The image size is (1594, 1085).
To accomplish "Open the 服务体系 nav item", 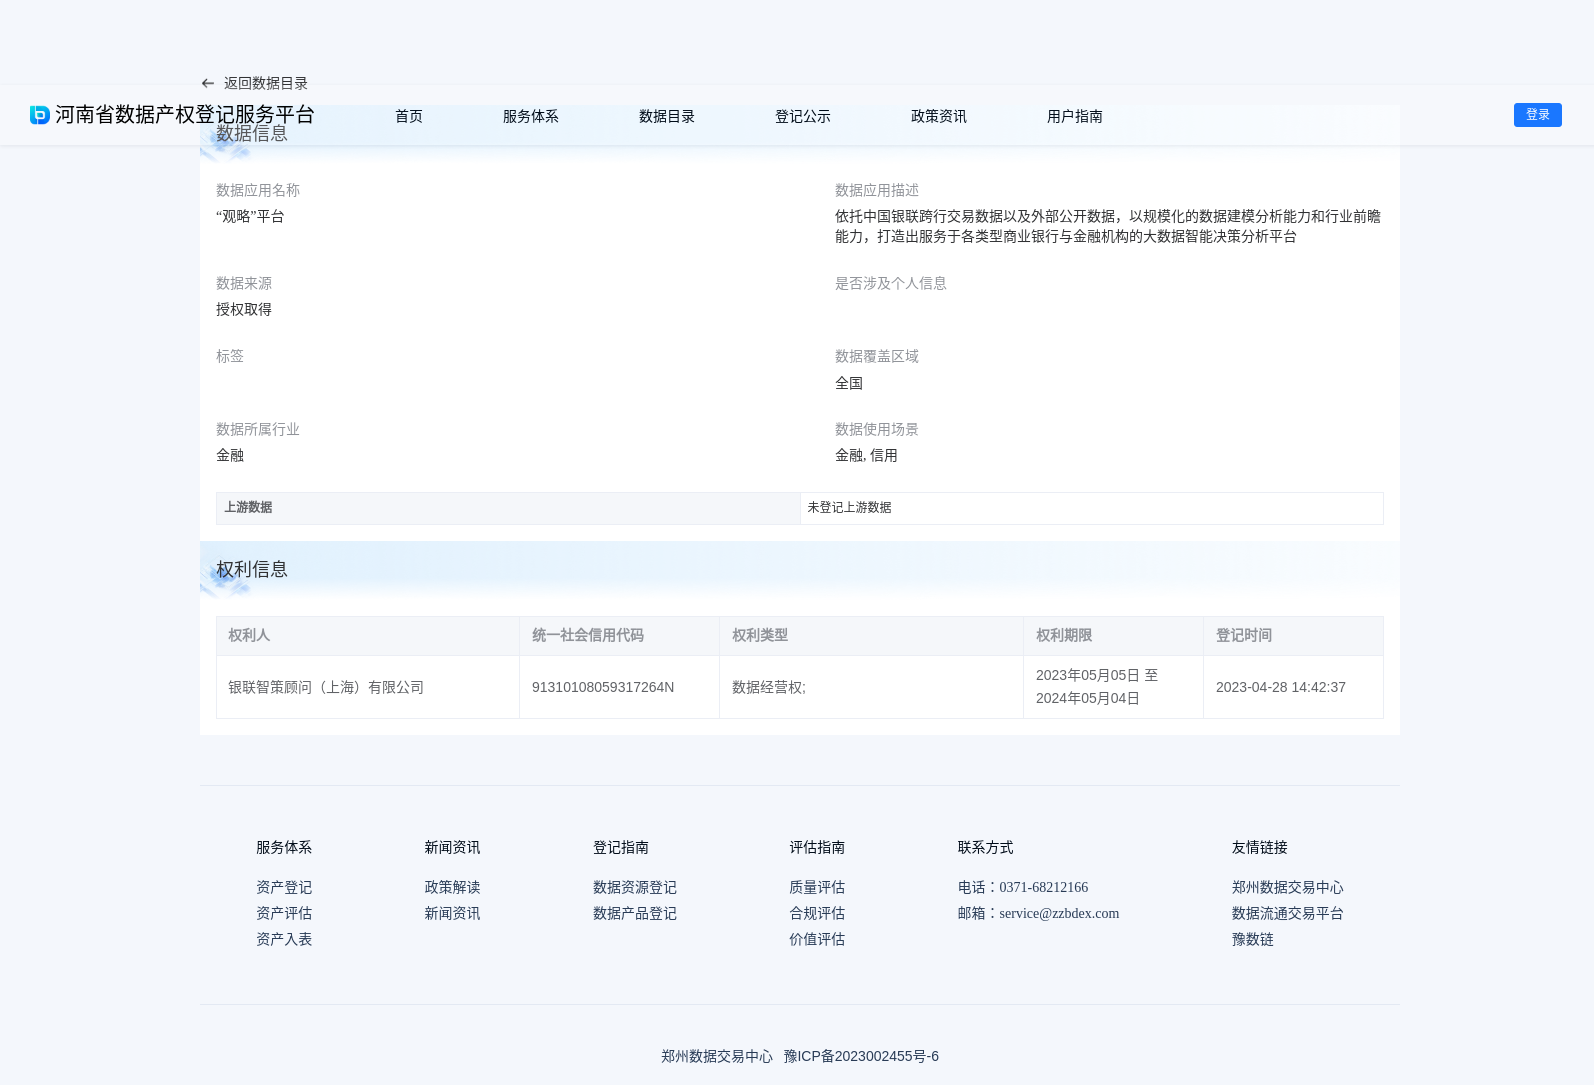I will tap(531, 116).
